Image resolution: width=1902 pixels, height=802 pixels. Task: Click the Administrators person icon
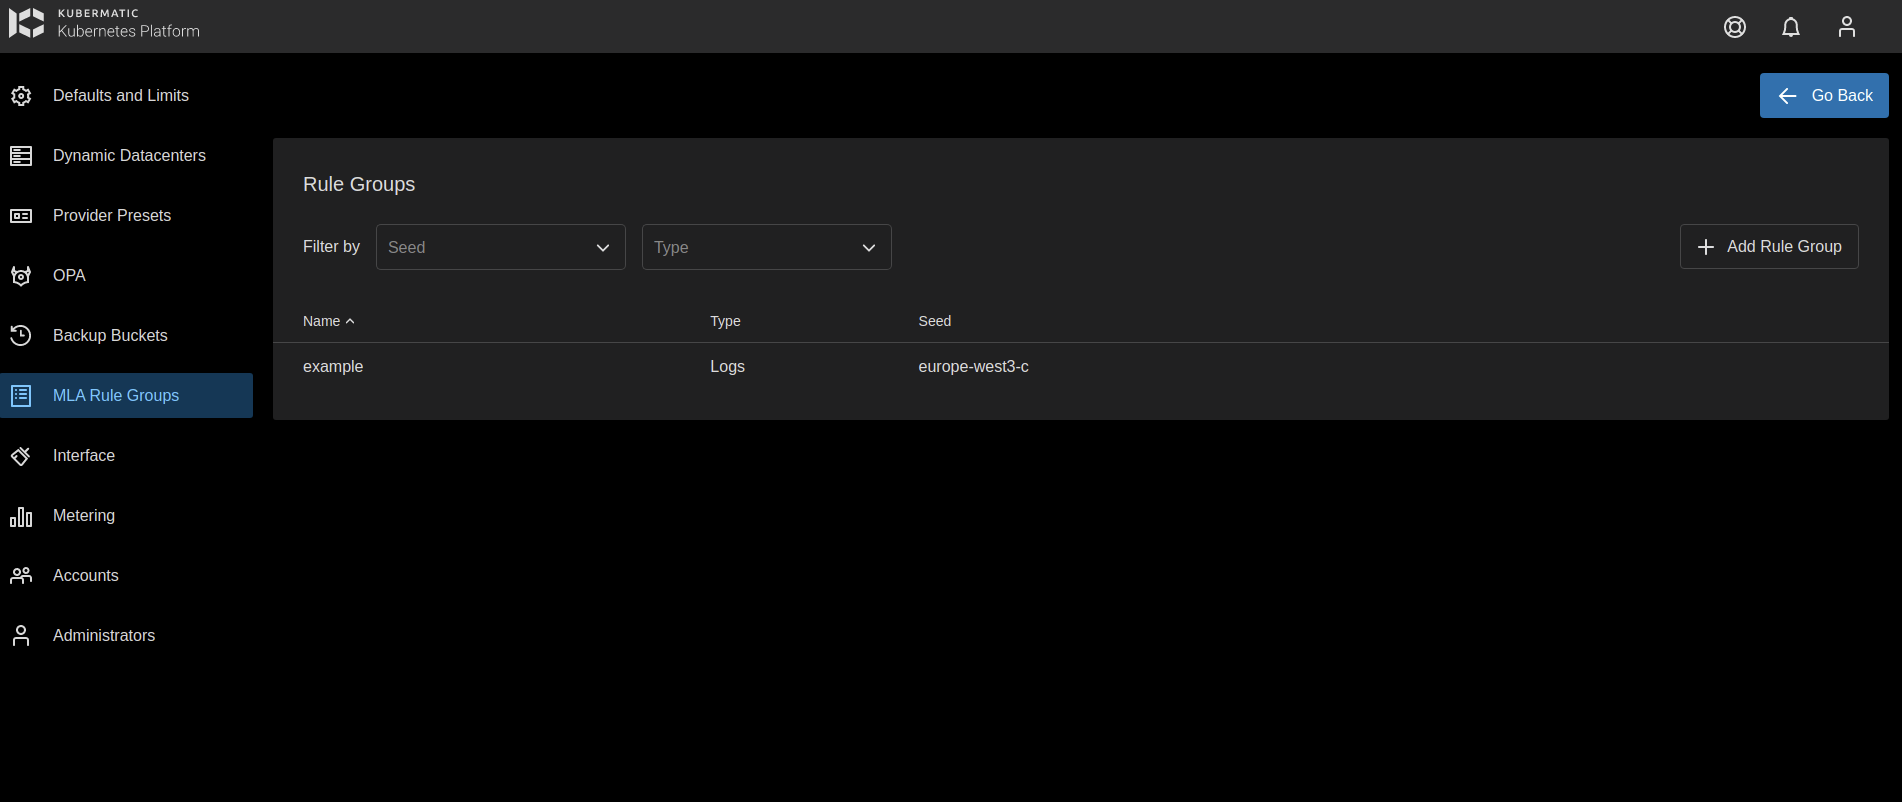click(x=21, y=636)
